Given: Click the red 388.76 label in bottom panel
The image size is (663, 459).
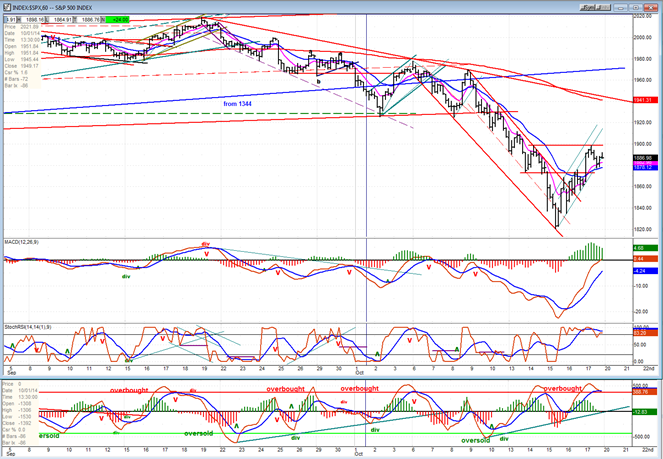Looking at the screenshot, I should click(644, 391).
